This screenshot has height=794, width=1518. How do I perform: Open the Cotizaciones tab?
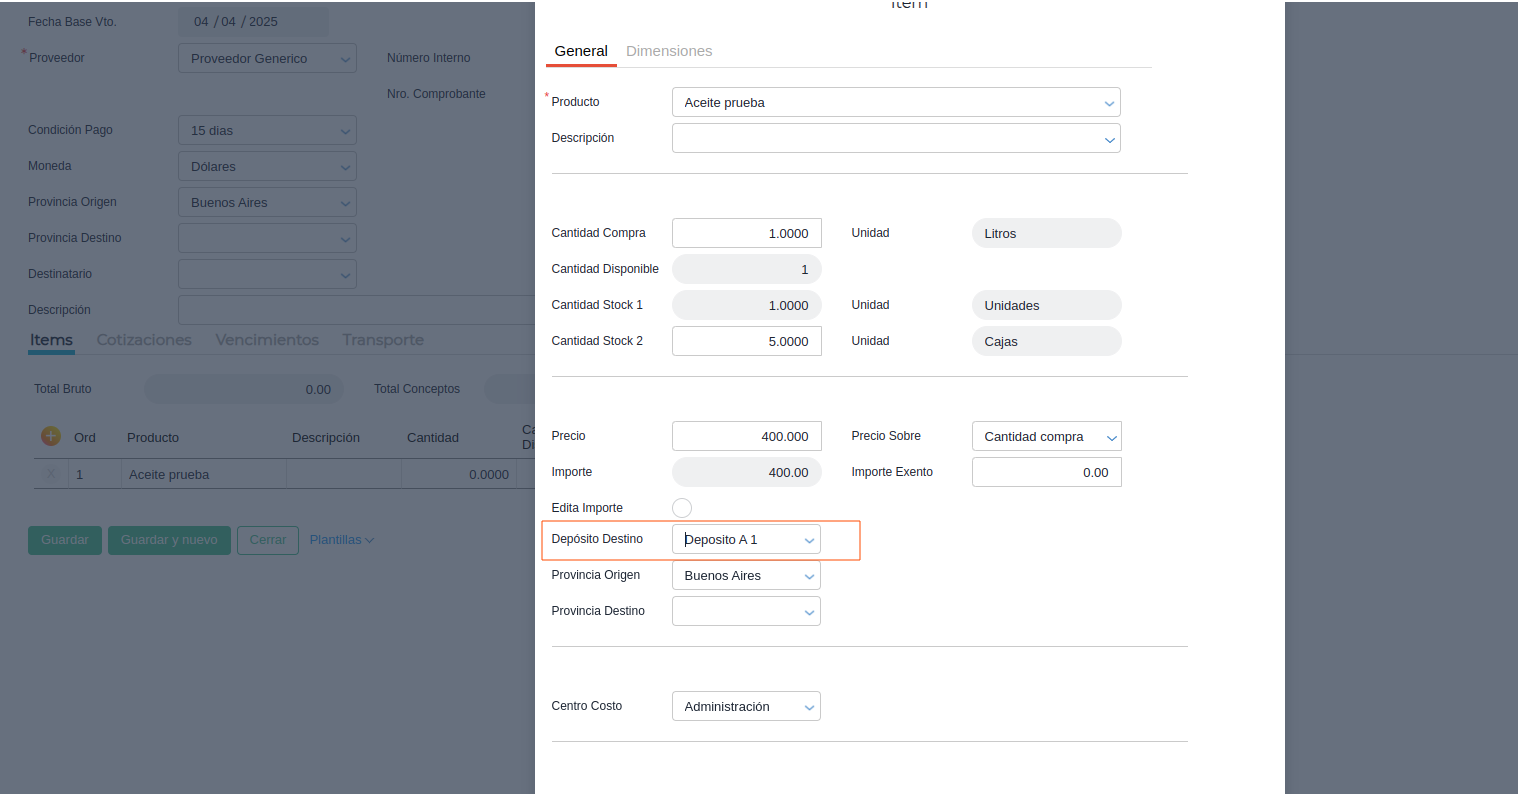[144, 340]
